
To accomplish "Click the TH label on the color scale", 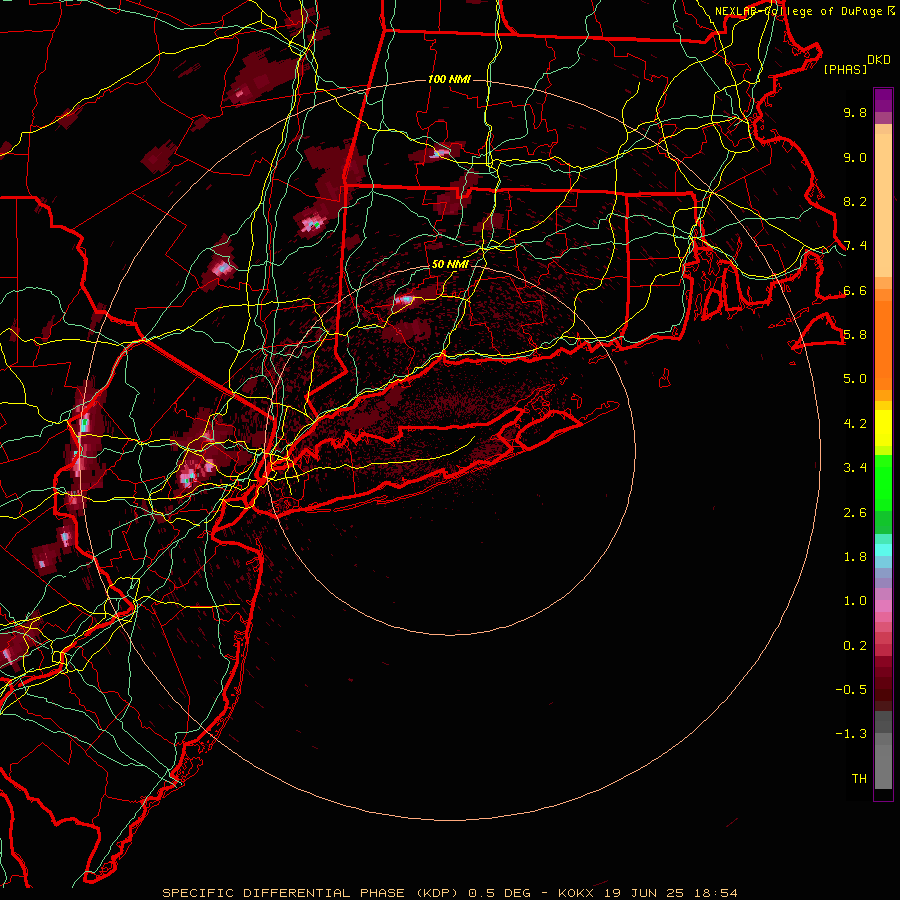I will click(859, 779).
